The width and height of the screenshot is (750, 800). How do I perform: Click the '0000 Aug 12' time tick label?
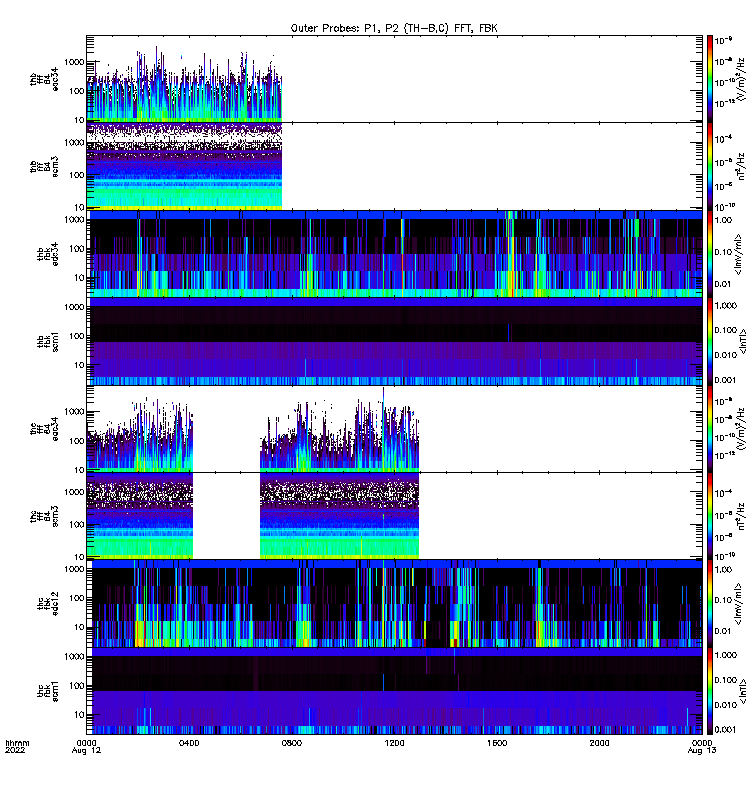(86, 746)
